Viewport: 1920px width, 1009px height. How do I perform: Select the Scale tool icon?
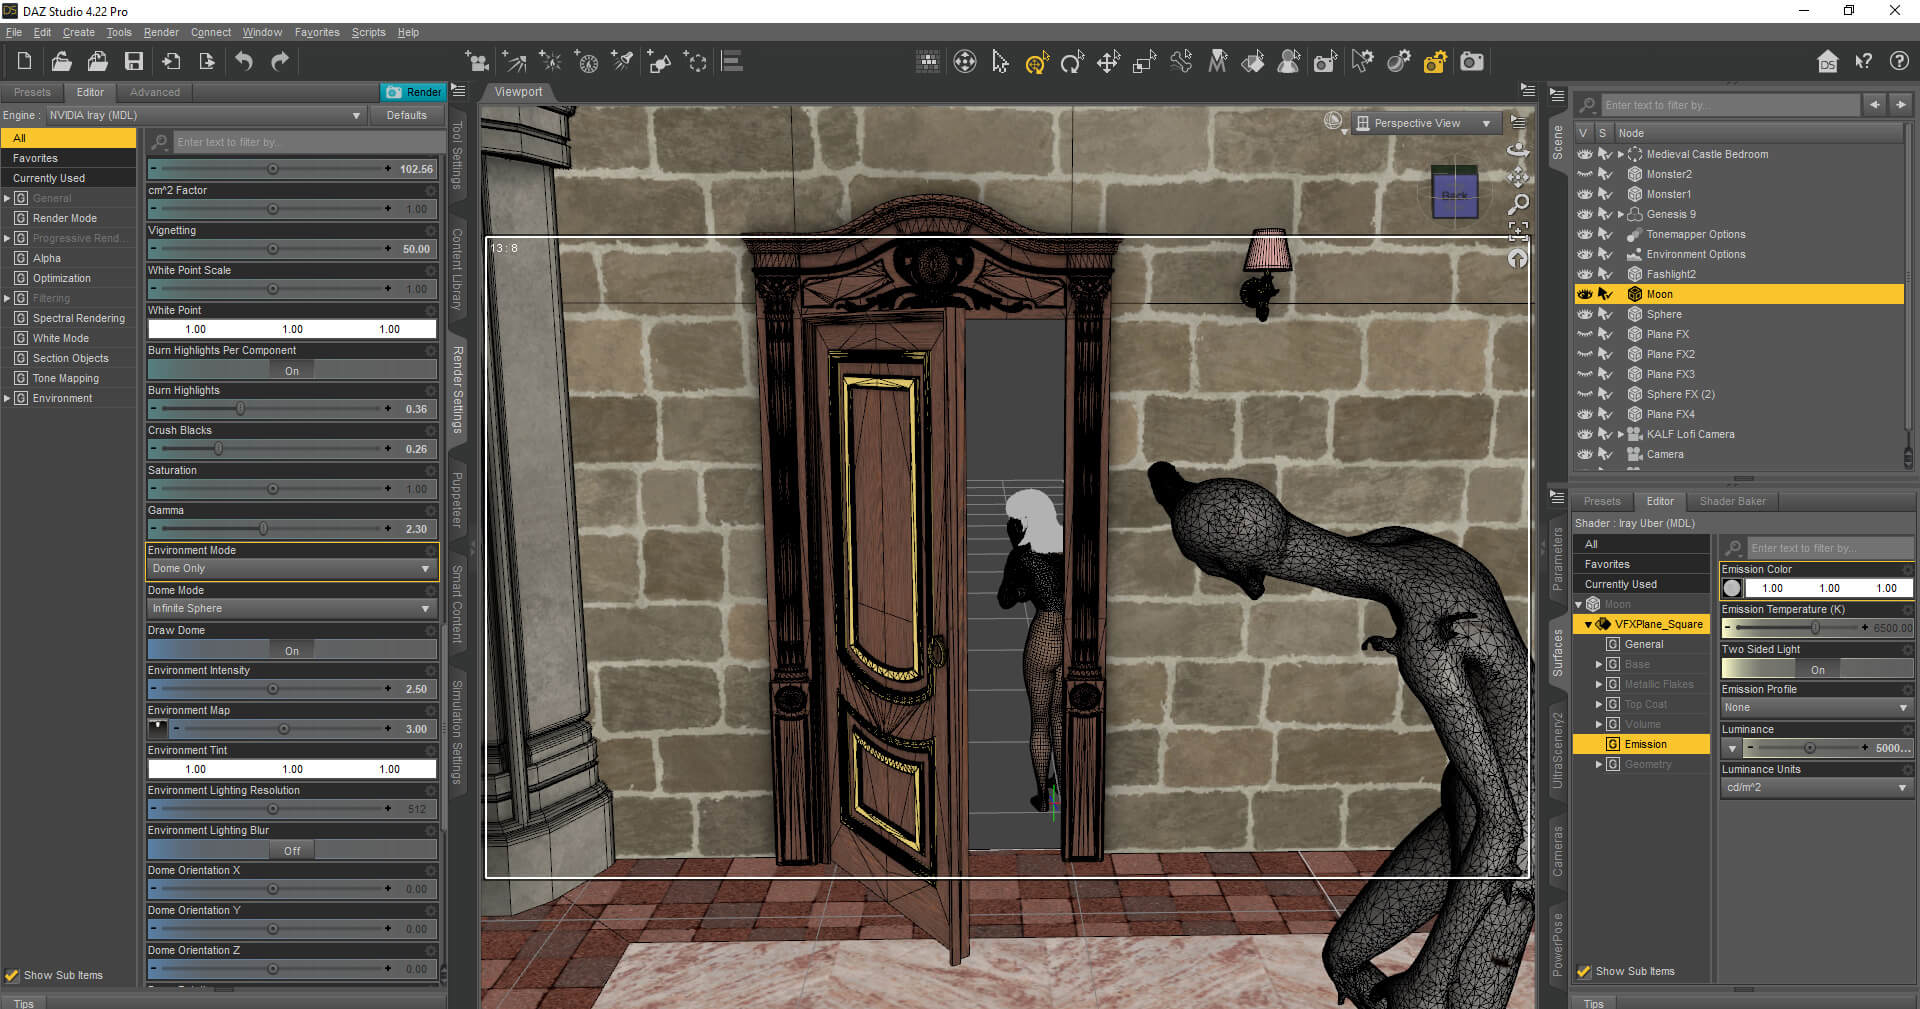click(x=1144, y=62)
